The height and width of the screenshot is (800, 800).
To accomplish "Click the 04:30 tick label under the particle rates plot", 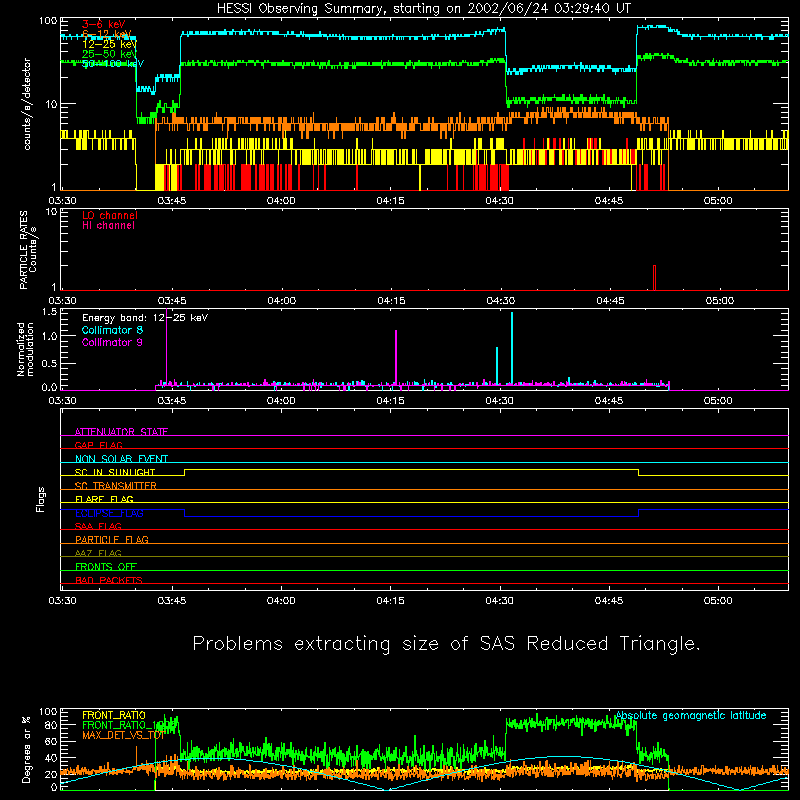I will (501, 301).
